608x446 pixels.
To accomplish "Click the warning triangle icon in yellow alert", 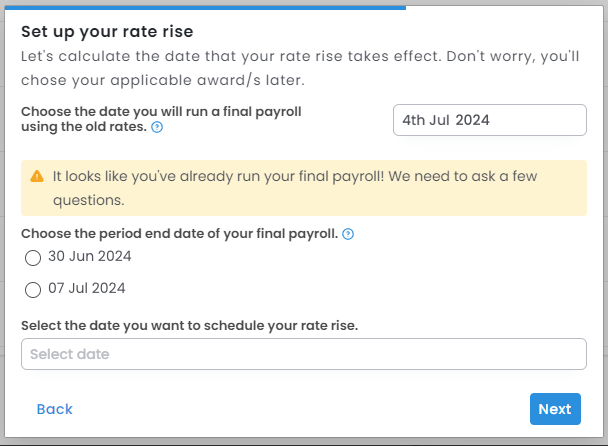I will [37, 176].
